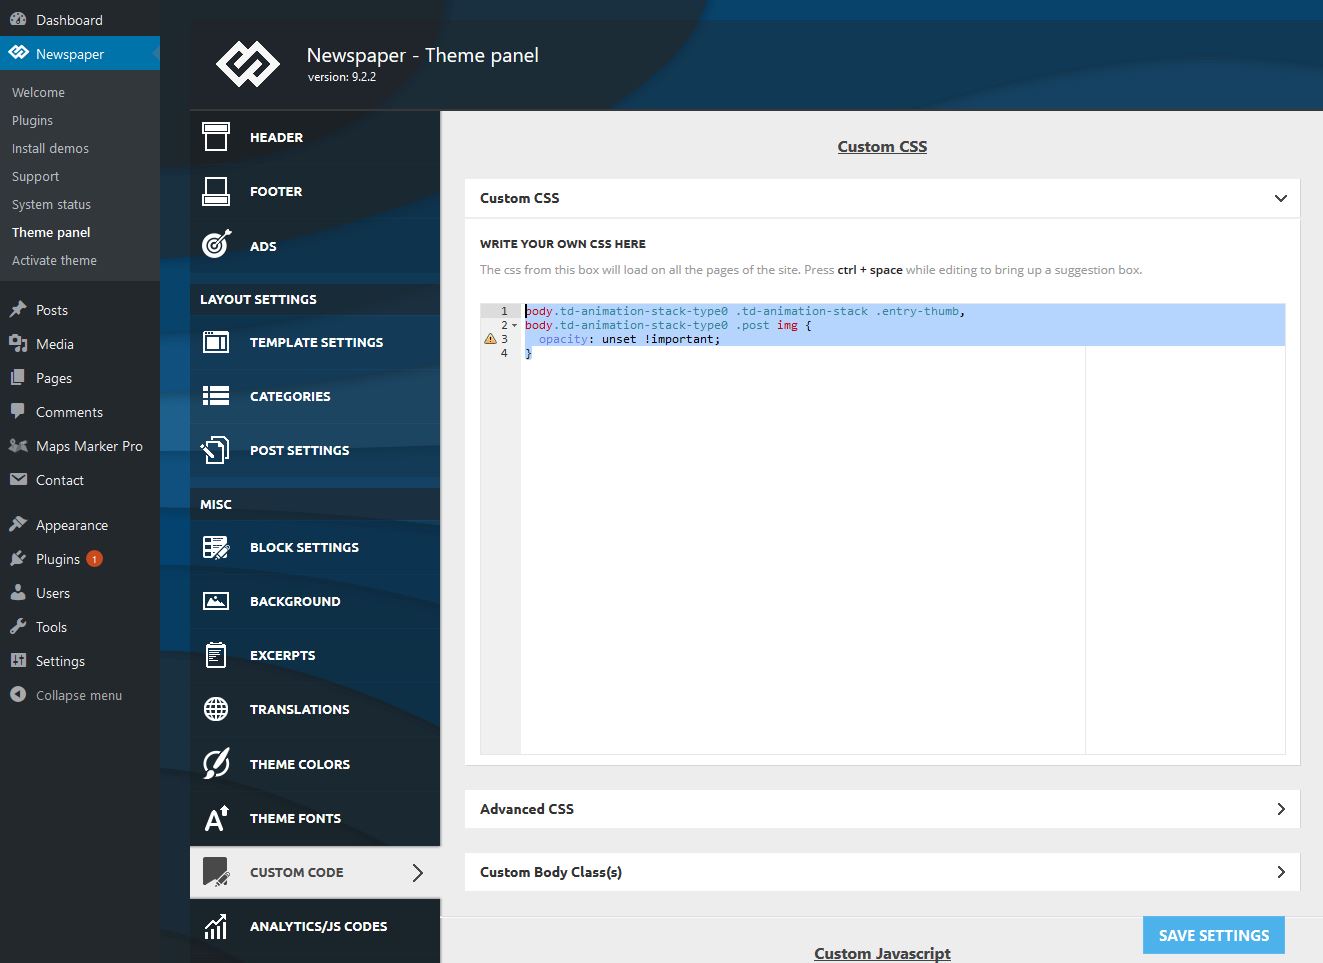1323x963 pixels.
Task: Open the Theme panel submenu item
Action: [51, 232]
